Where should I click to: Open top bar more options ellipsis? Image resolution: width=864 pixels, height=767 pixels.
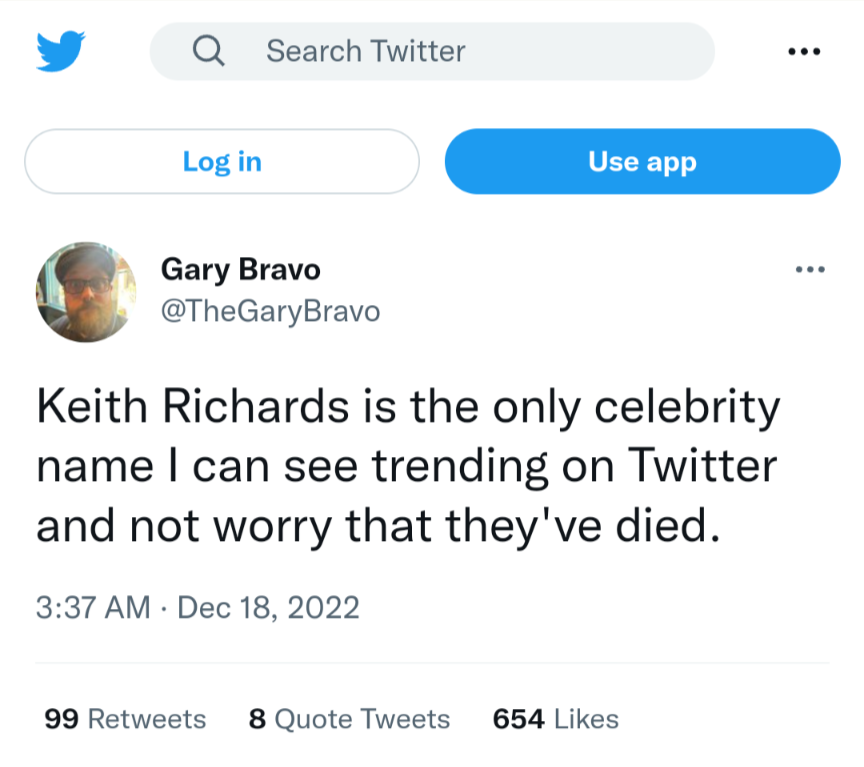(804, 52)
